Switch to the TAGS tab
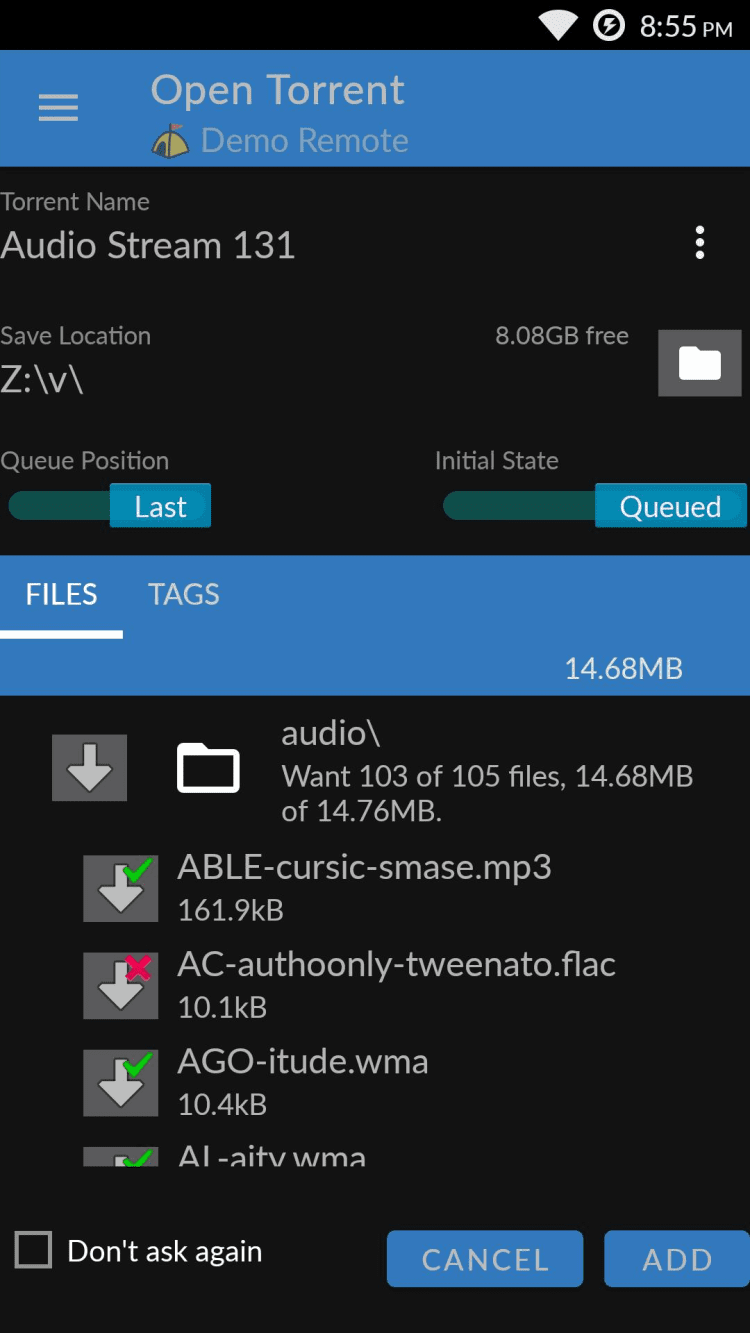Viewport: 750px width, 1333px height. click(x=184, y=595)
